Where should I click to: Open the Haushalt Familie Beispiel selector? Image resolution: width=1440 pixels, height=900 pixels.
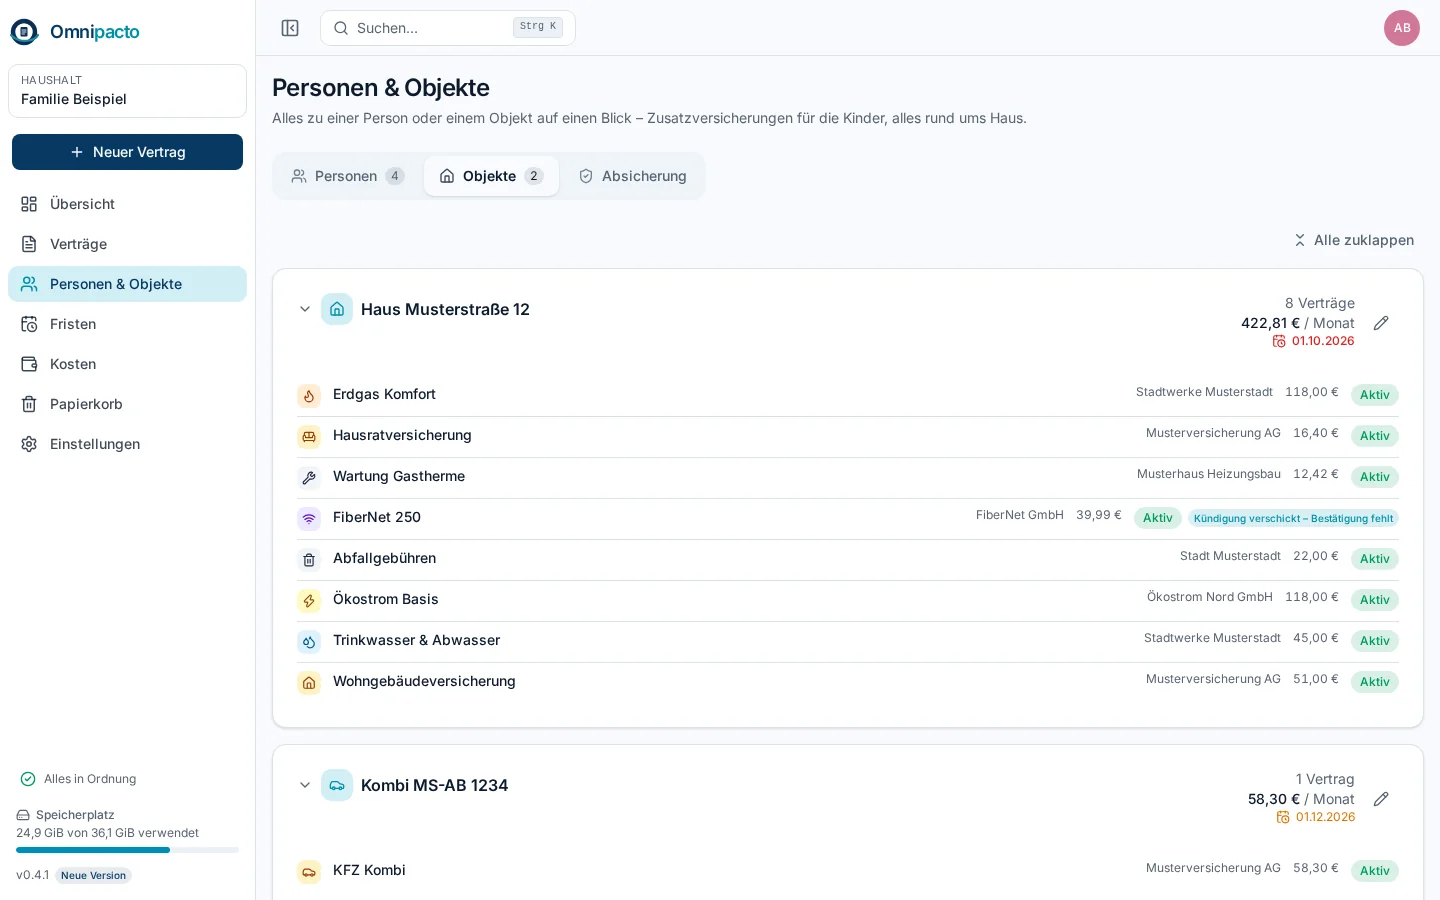(x=127, y=91)
